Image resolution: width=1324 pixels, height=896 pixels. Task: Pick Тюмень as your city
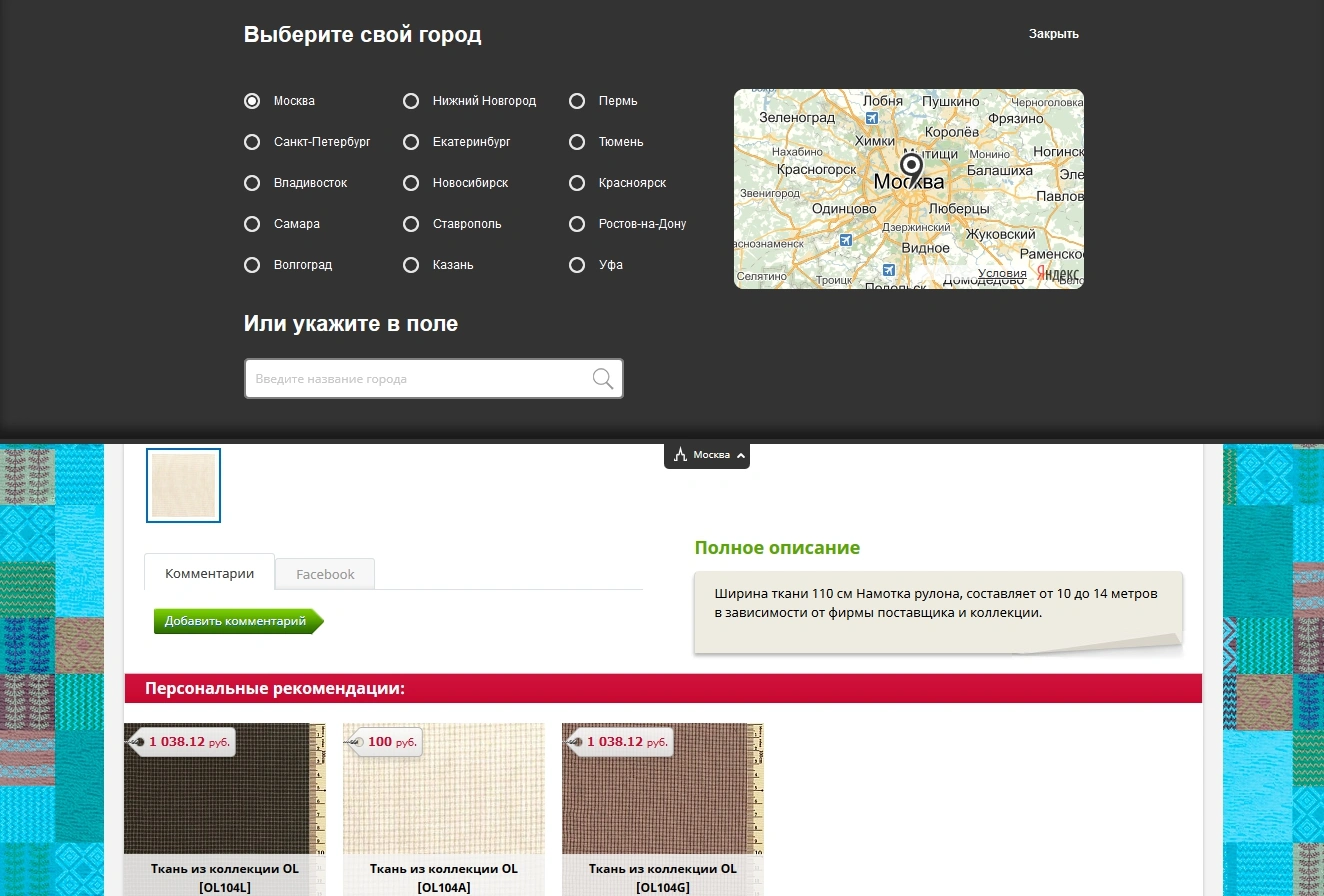[x=577, y=142]
